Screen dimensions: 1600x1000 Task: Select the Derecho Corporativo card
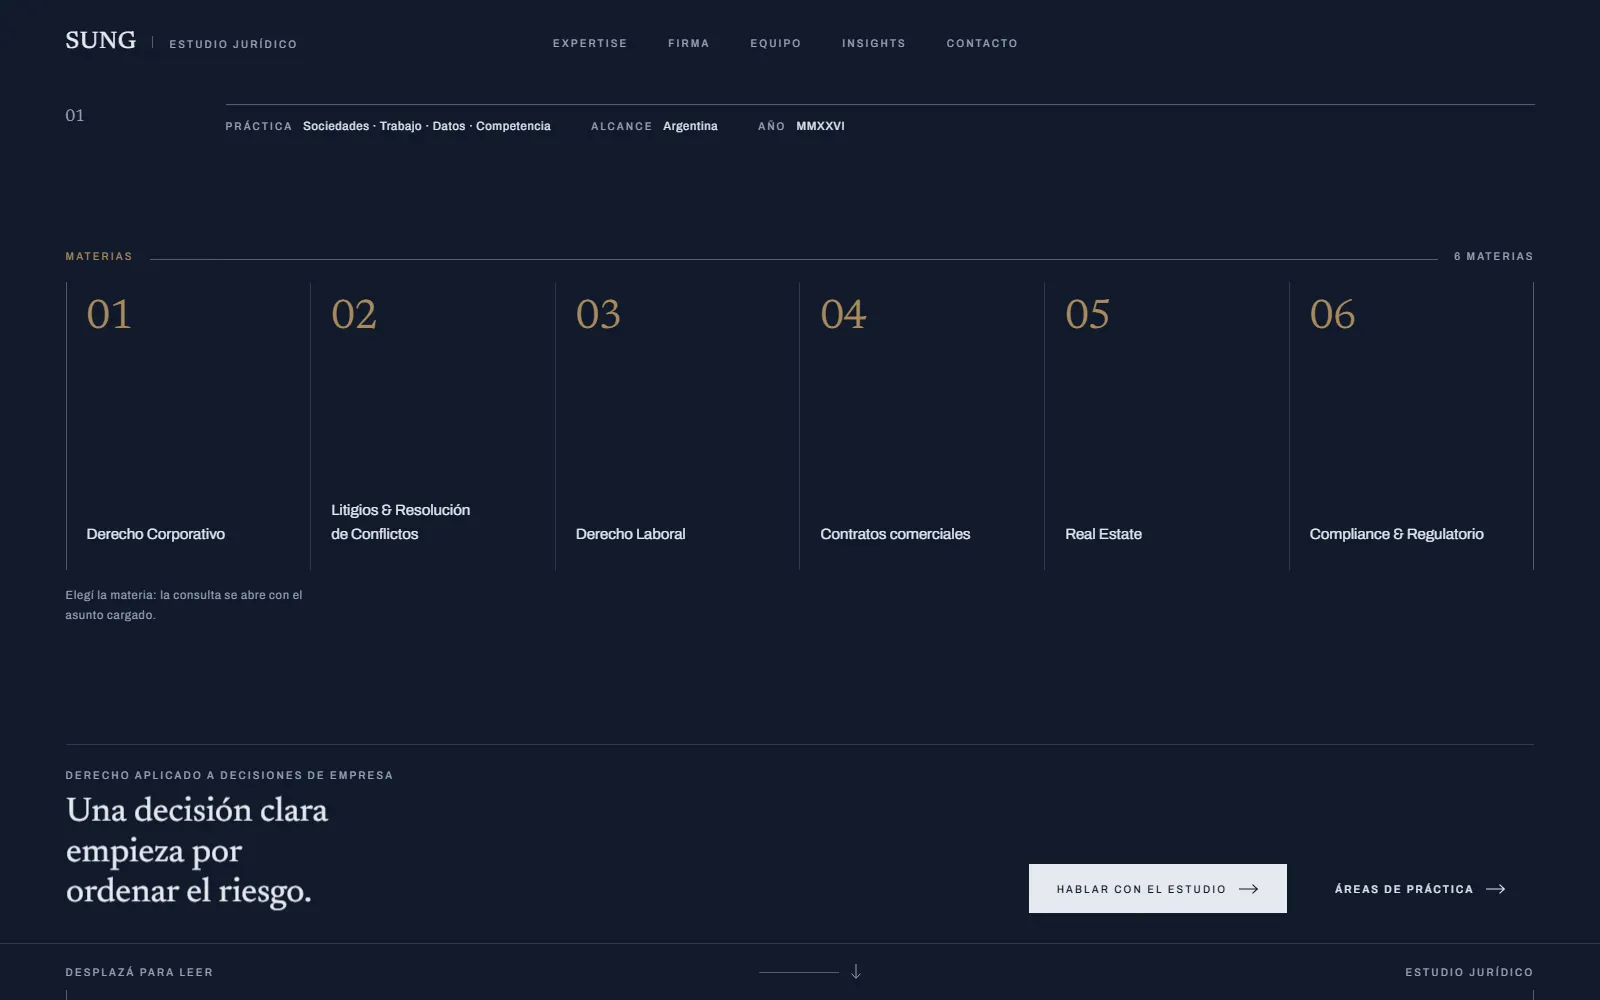click(x=188, y=426)
